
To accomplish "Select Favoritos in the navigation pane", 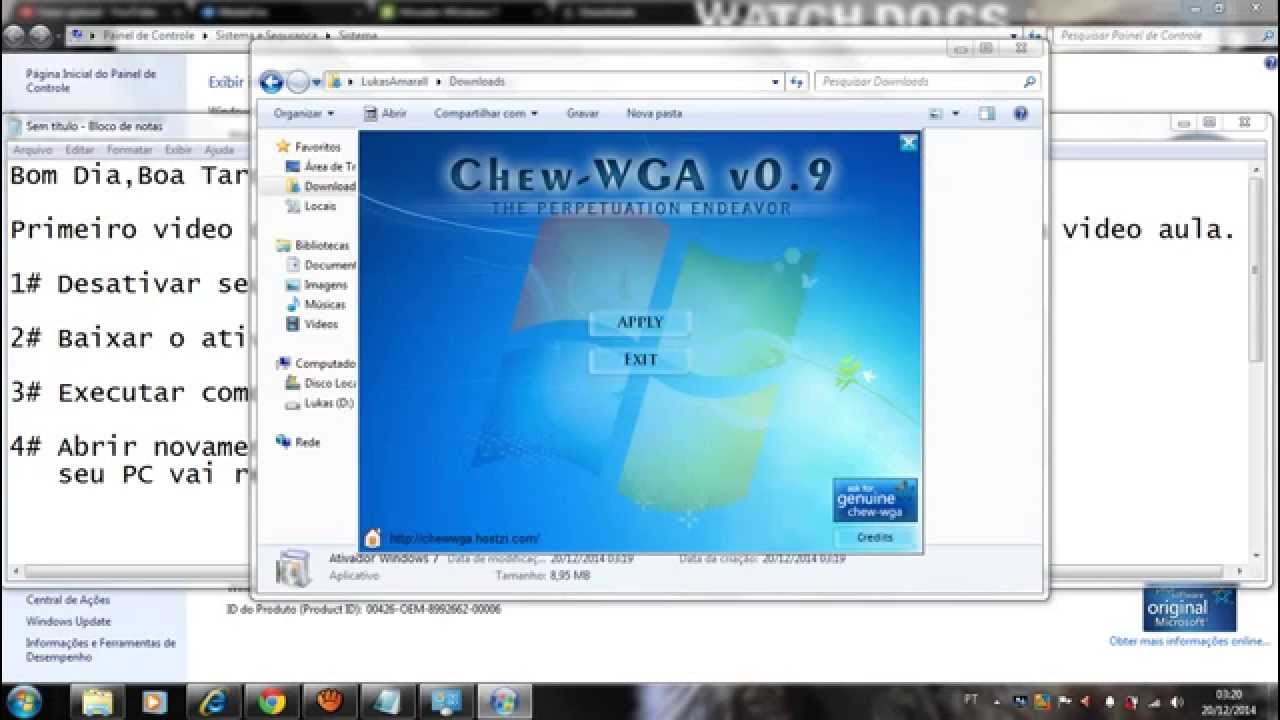I will click(x=317, y=147).
